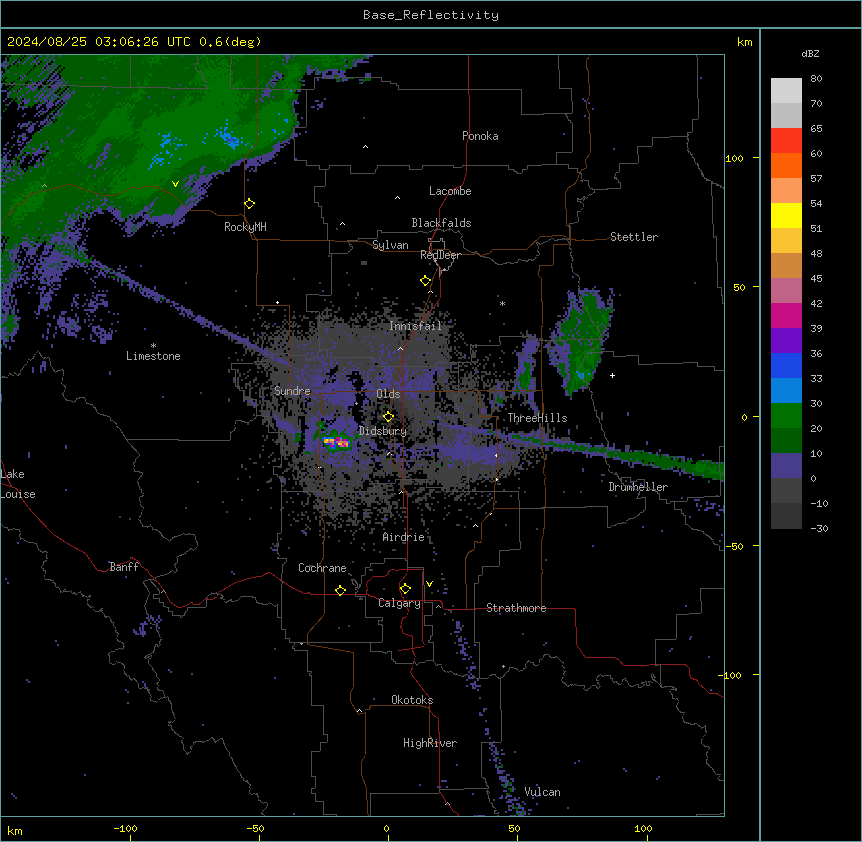
Task: Select the Lacombe city label
Action: [x=450, y=191]
